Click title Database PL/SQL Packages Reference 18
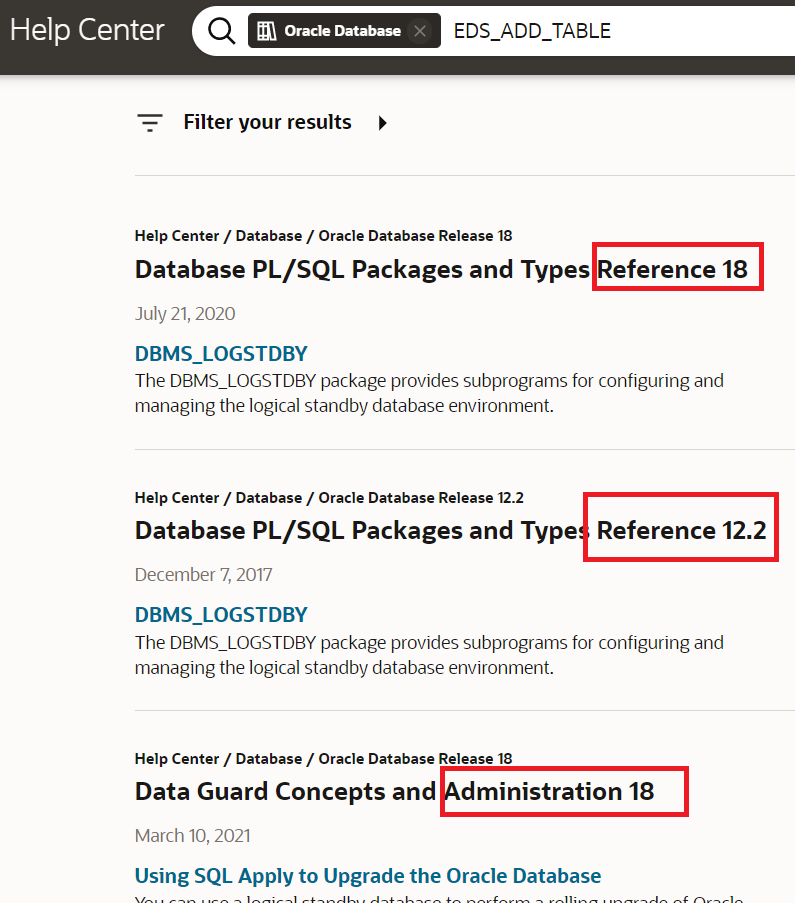 click(441, 270)
